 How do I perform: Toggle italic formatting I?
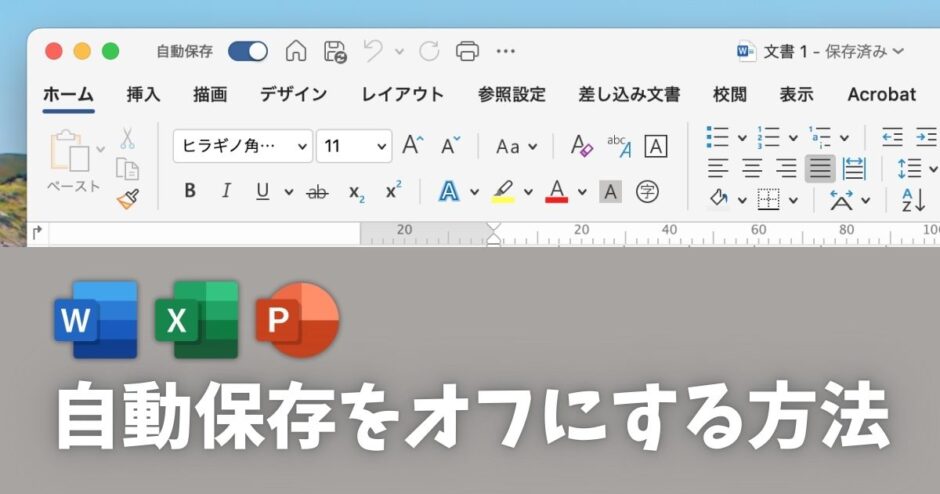coord(226,191)
